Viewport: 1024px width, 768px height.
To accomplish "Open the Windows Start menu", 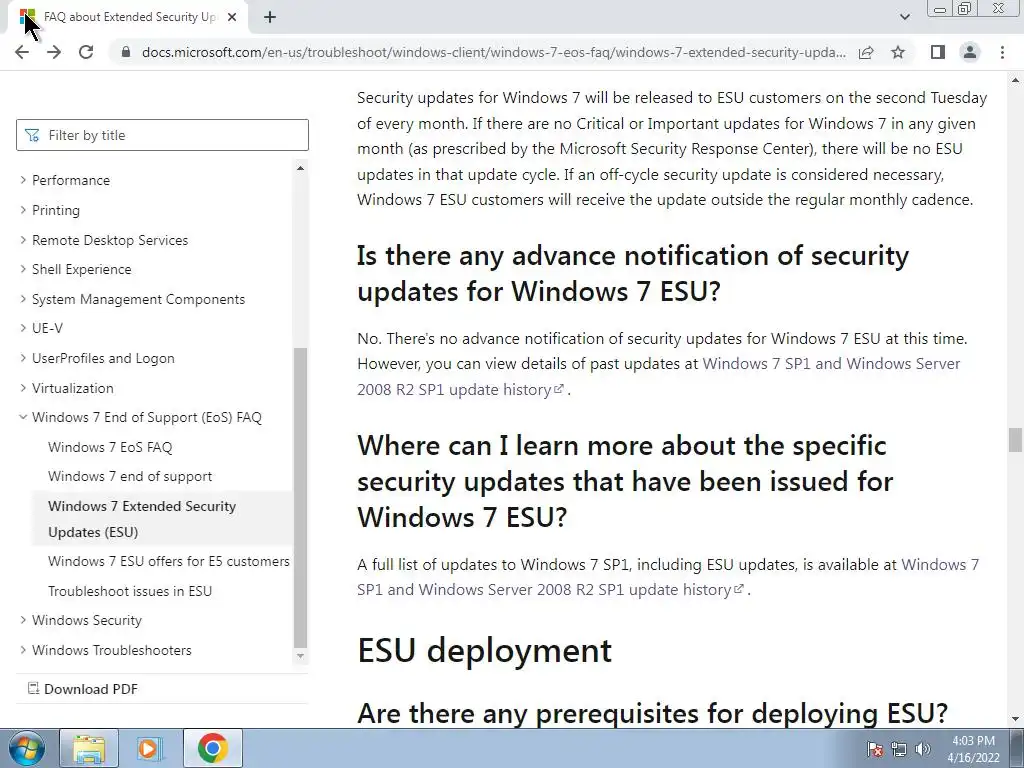I will [26, 748].
